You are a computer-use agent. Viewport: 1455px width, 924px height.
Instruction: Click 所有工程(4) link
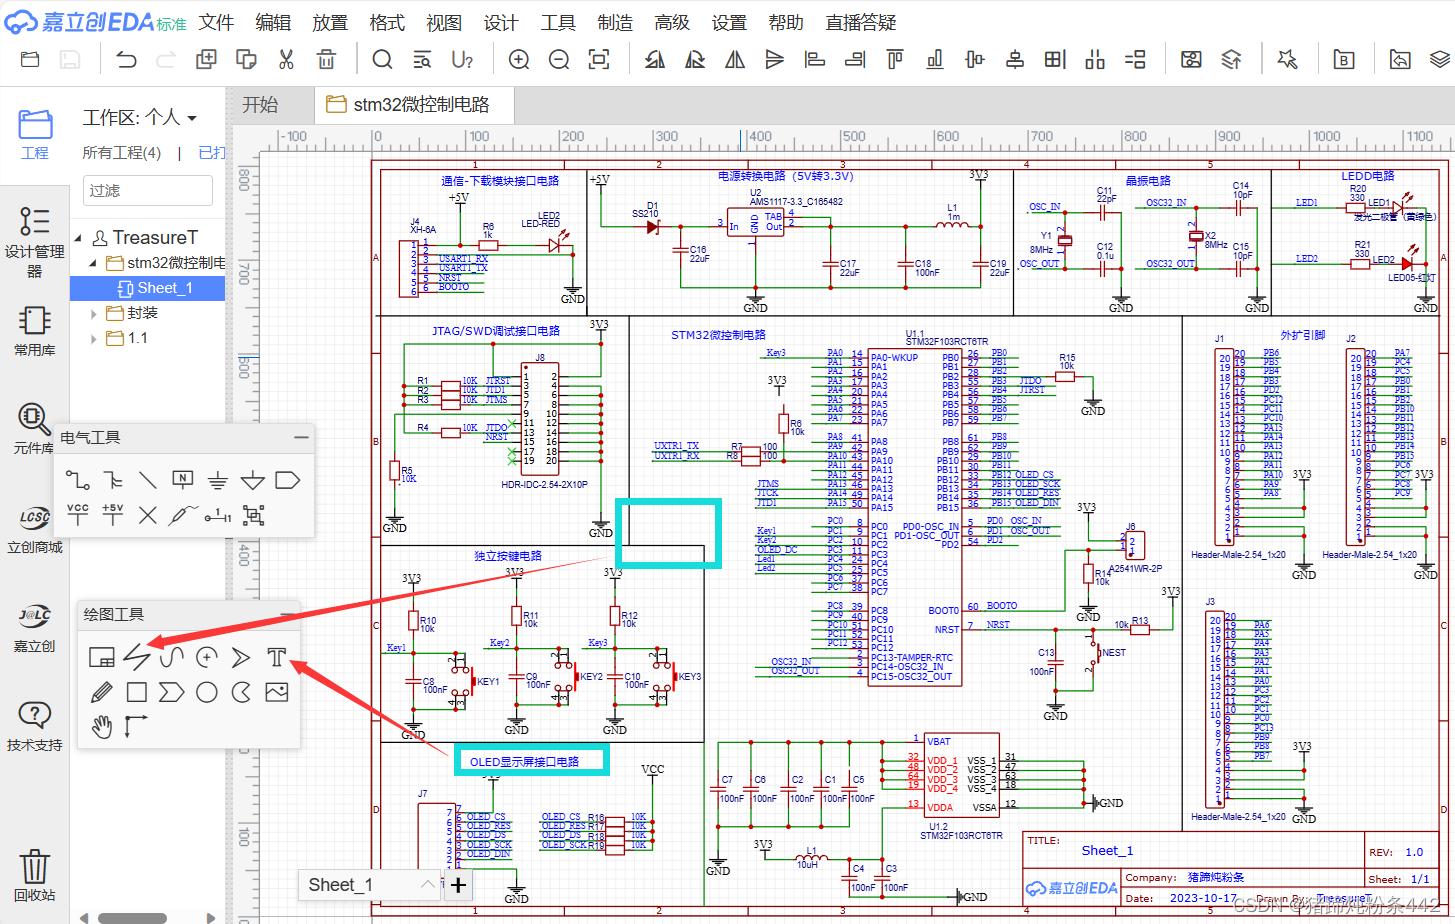point(121,153)
